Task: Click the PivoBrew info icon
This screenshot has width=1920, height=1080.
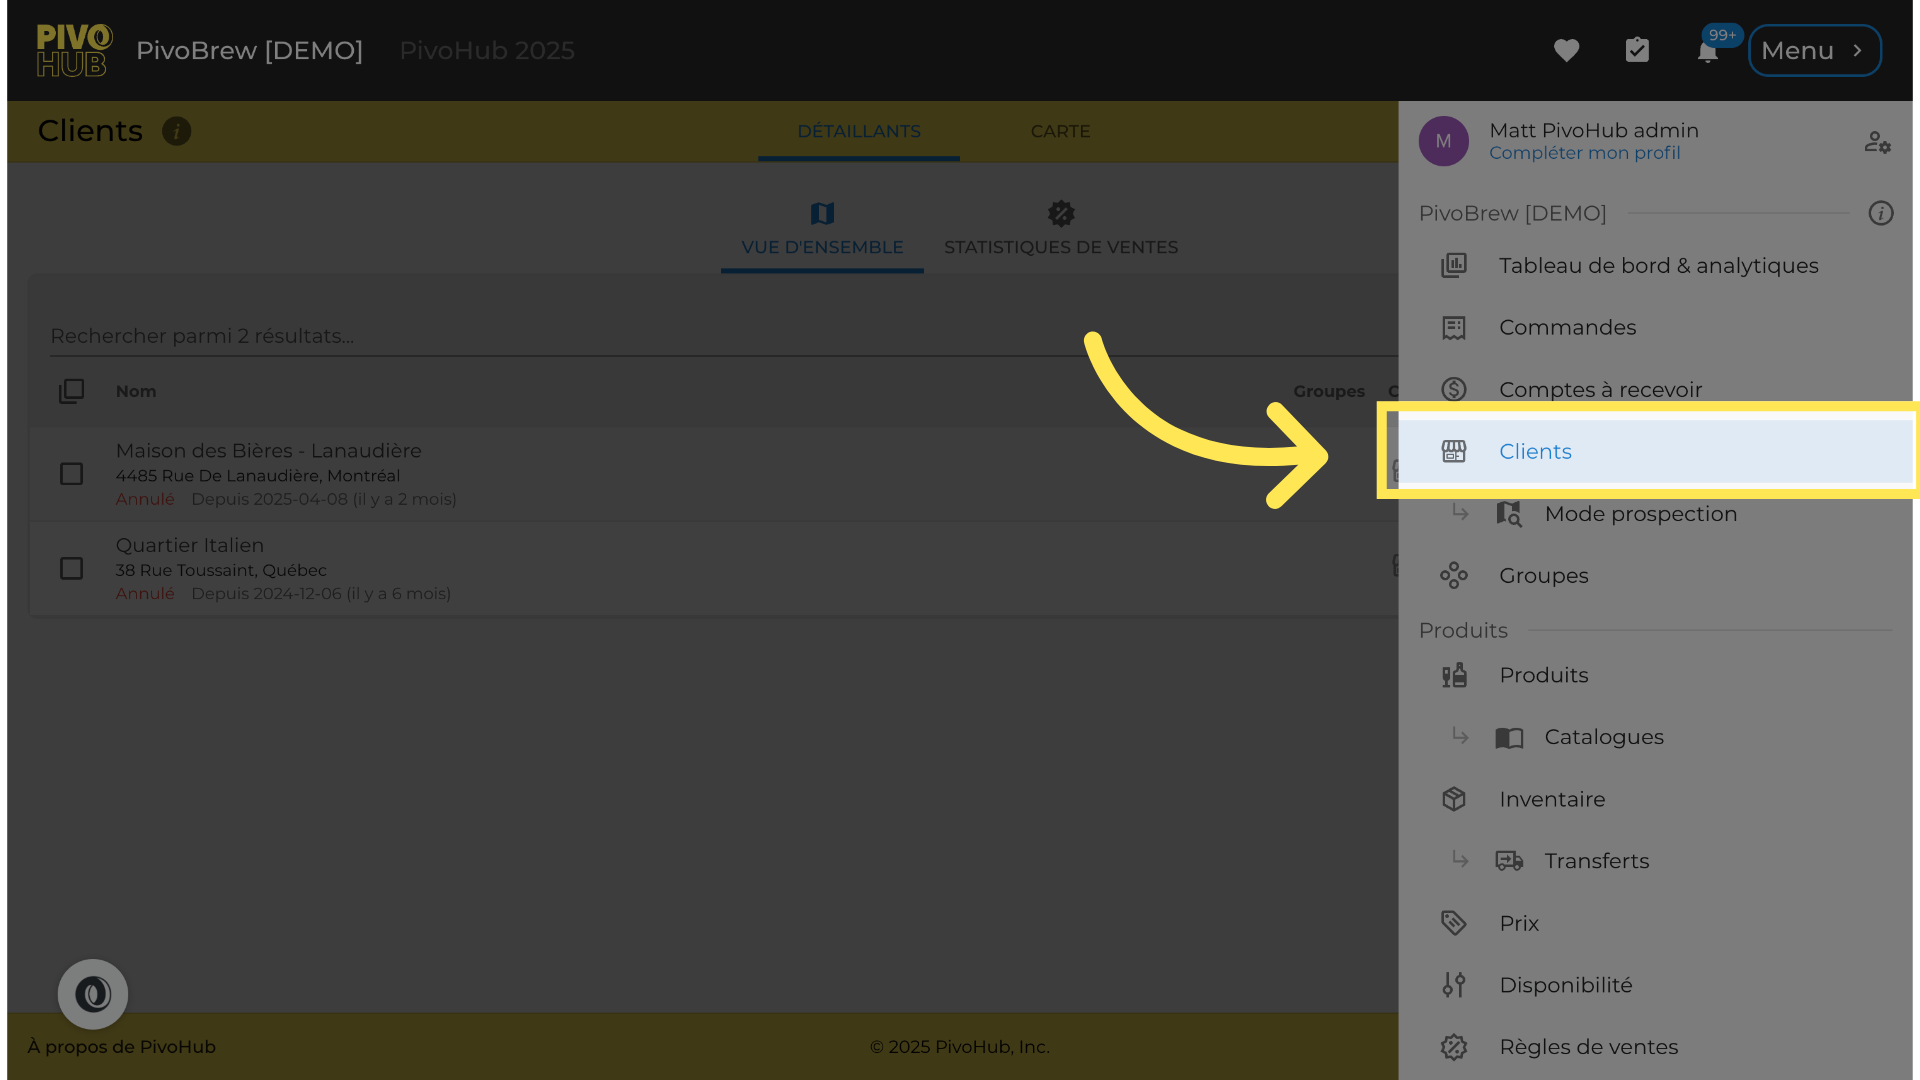Action: tap(1881, 213)
